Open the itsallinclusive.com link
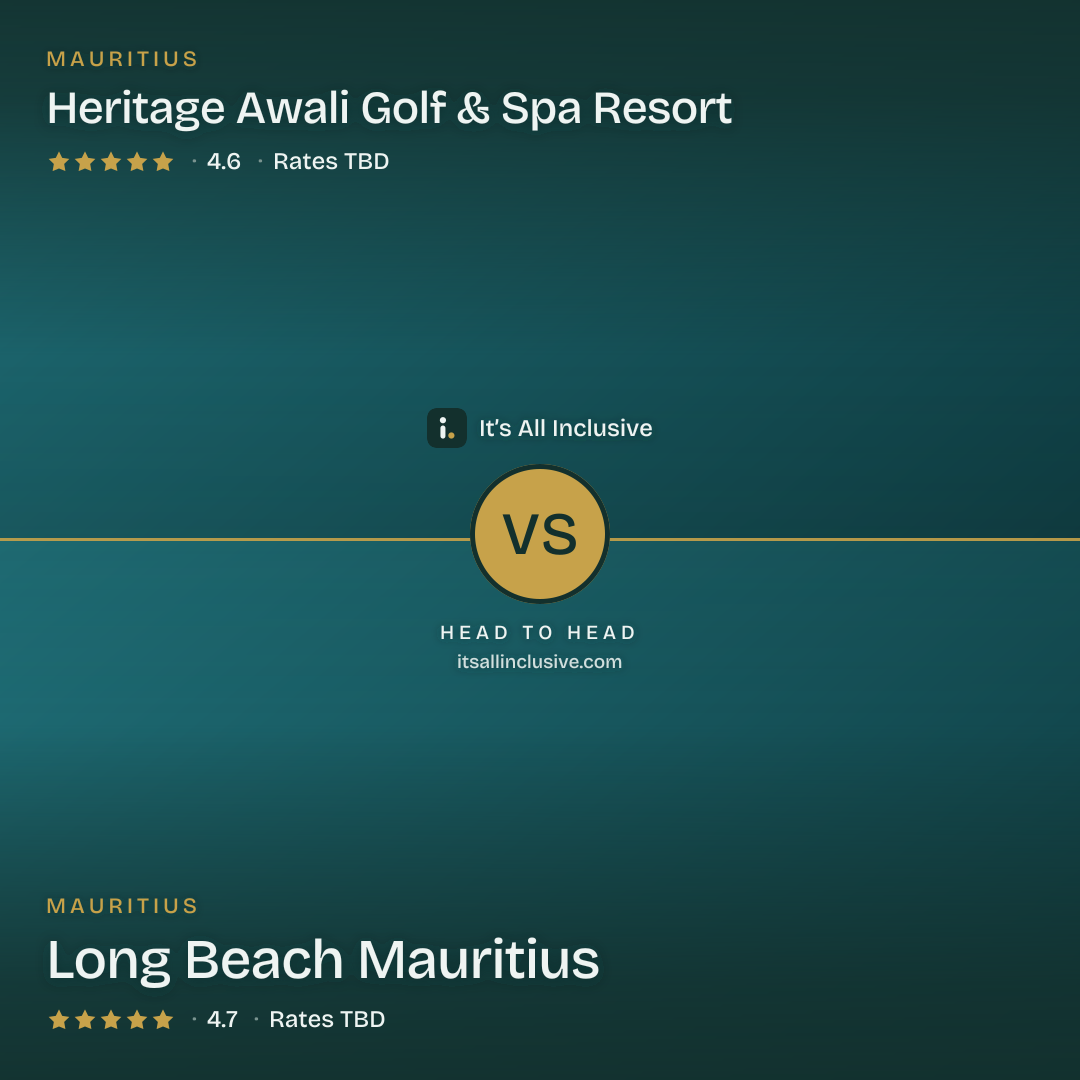 (539, 662)
